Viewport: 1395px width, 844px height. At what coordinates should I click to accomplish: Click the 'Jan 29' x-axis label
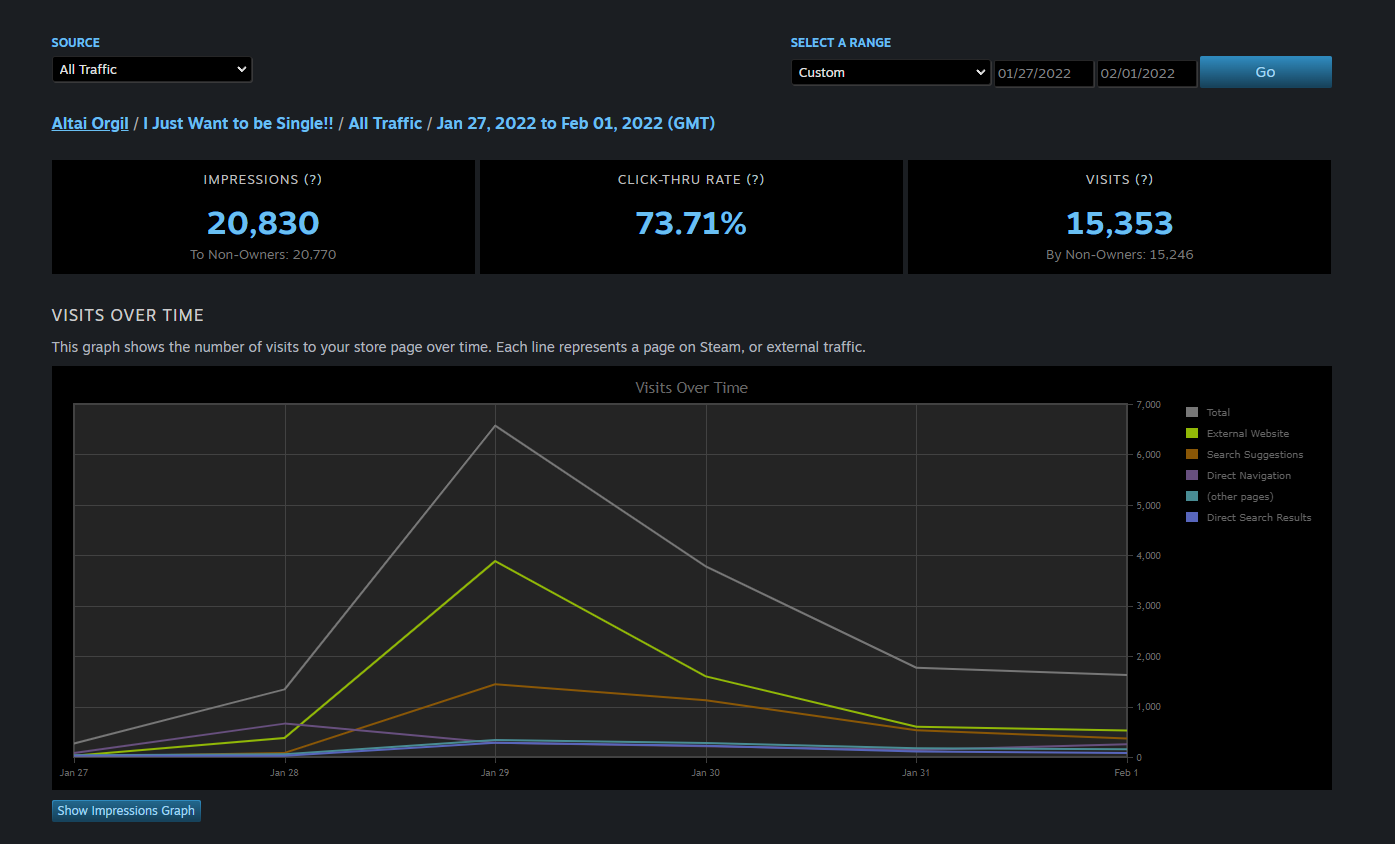(x=495, y=773)
